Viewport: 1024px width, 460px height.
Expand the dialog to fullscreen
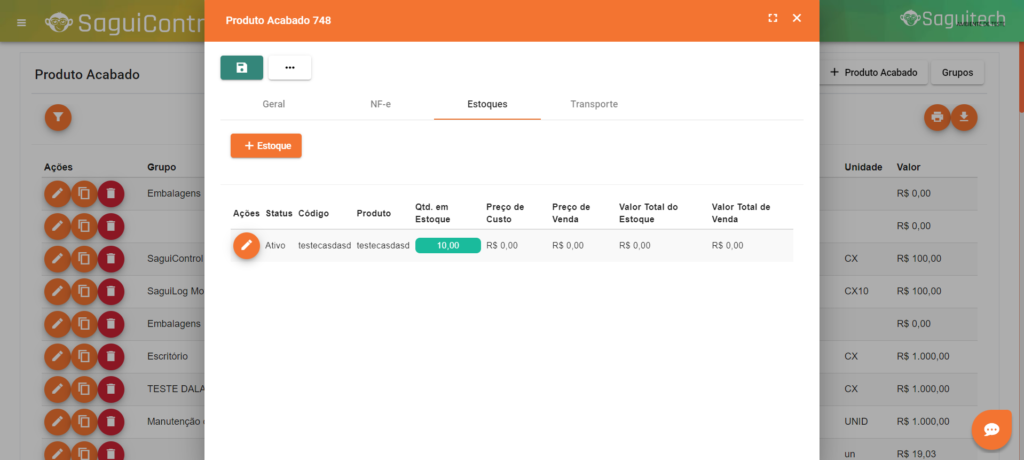(773, 18)
